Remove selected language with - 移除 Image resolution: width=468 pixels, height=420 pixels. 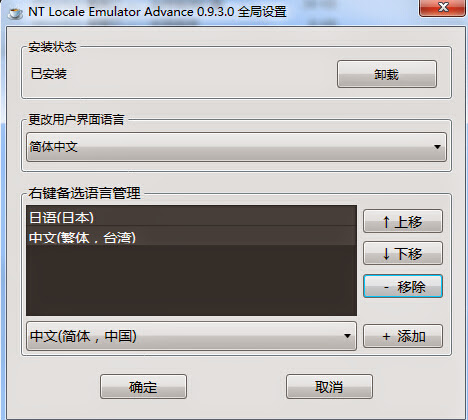[403, 286]
